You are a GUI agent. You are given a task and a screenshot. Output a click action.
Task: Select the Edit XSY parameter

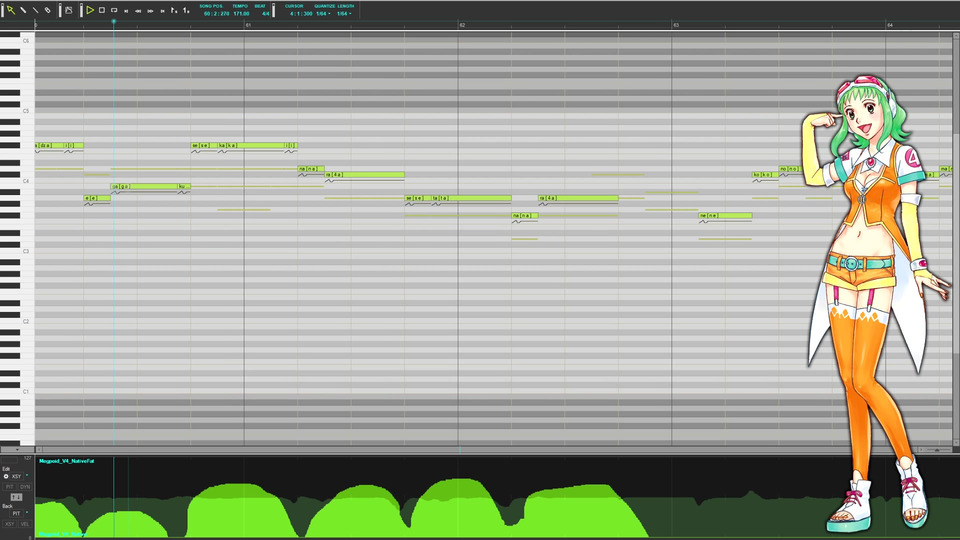pyautogui.click(x=17, y=476)
